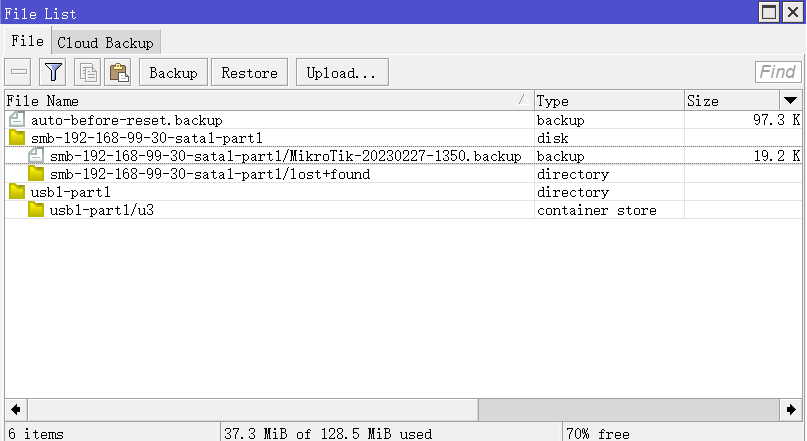Click the usb1-part1 folder icon

click(x=17, y=192)
